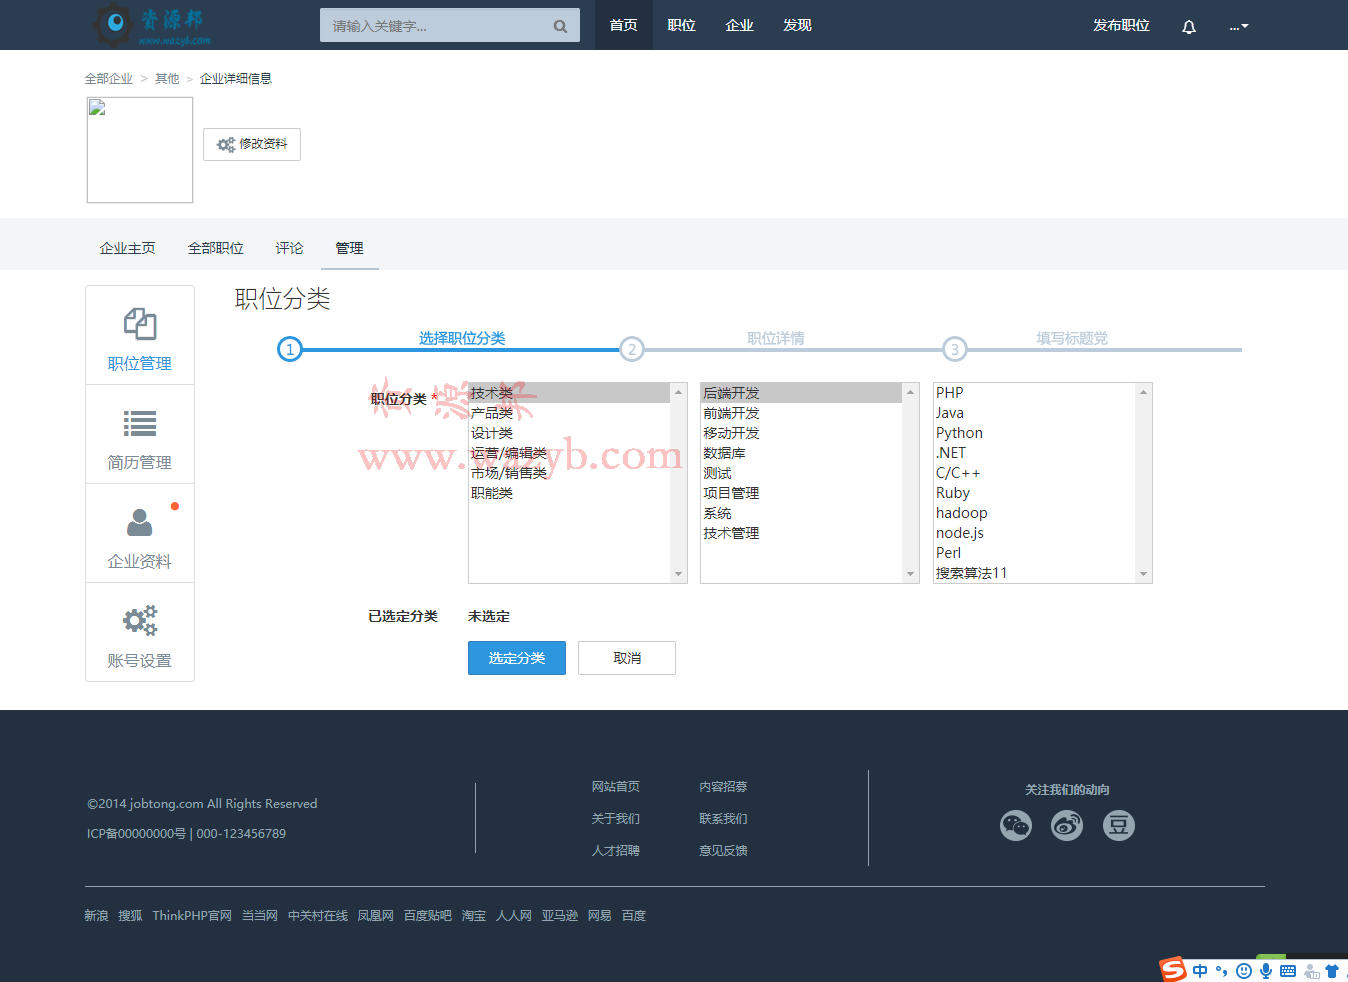
Task: Click step 3 circle 填写标题党
Action: [x=955, y=349]
